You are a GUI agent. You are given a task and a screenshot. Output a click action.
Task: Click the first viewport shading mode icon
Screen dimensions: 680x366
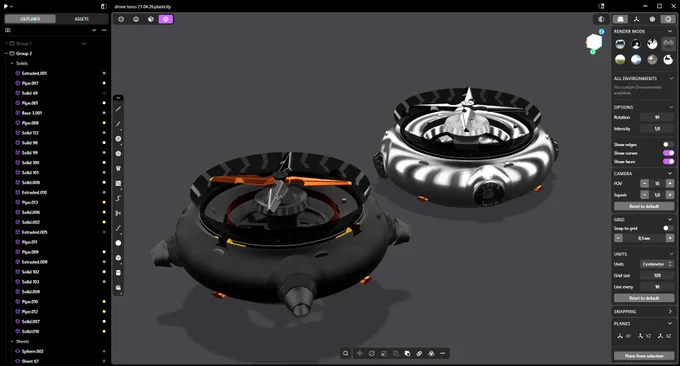(x=121, y=19)
